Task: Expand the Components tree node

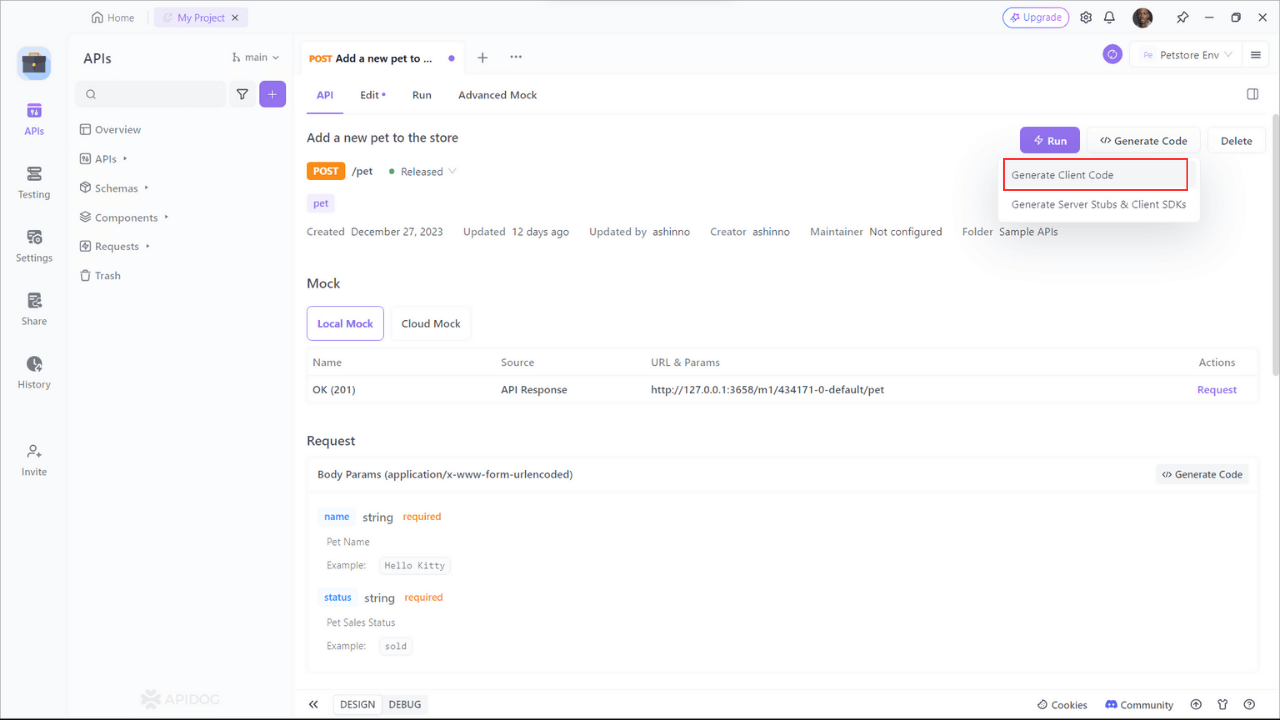Action: 124,217
